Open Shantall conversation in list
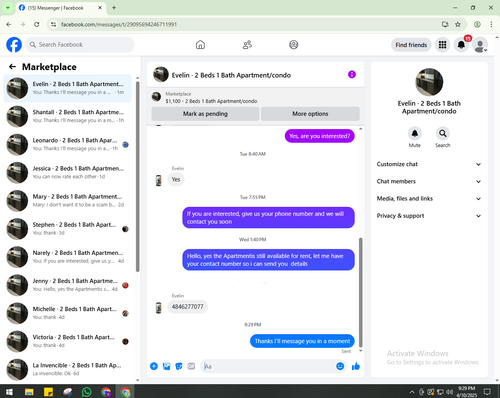 click(67, 116)
